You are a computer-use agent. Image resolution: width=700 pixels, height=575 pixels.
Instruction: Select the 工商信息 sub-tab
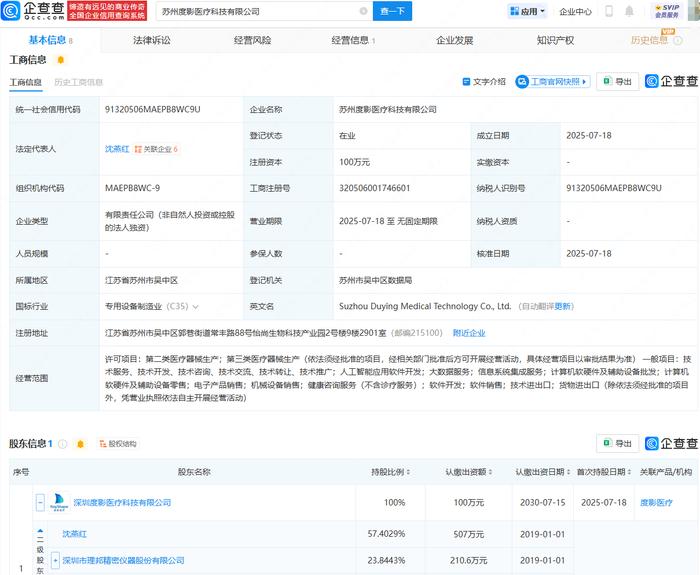click(x=25, y=82)
